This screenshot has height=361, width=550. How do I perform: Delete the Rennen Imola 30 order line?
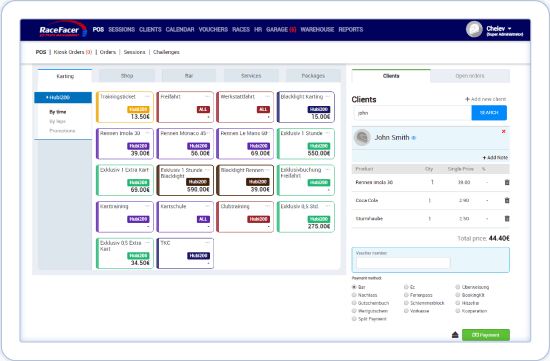pyautogui.click(x=507, y=182)
